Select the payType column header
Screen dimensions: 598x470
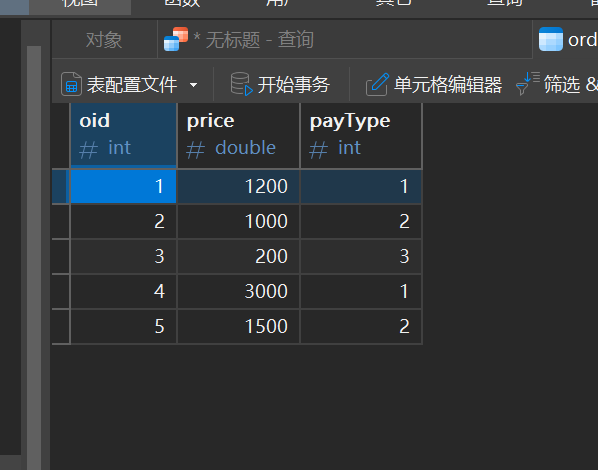pos(361,135)
